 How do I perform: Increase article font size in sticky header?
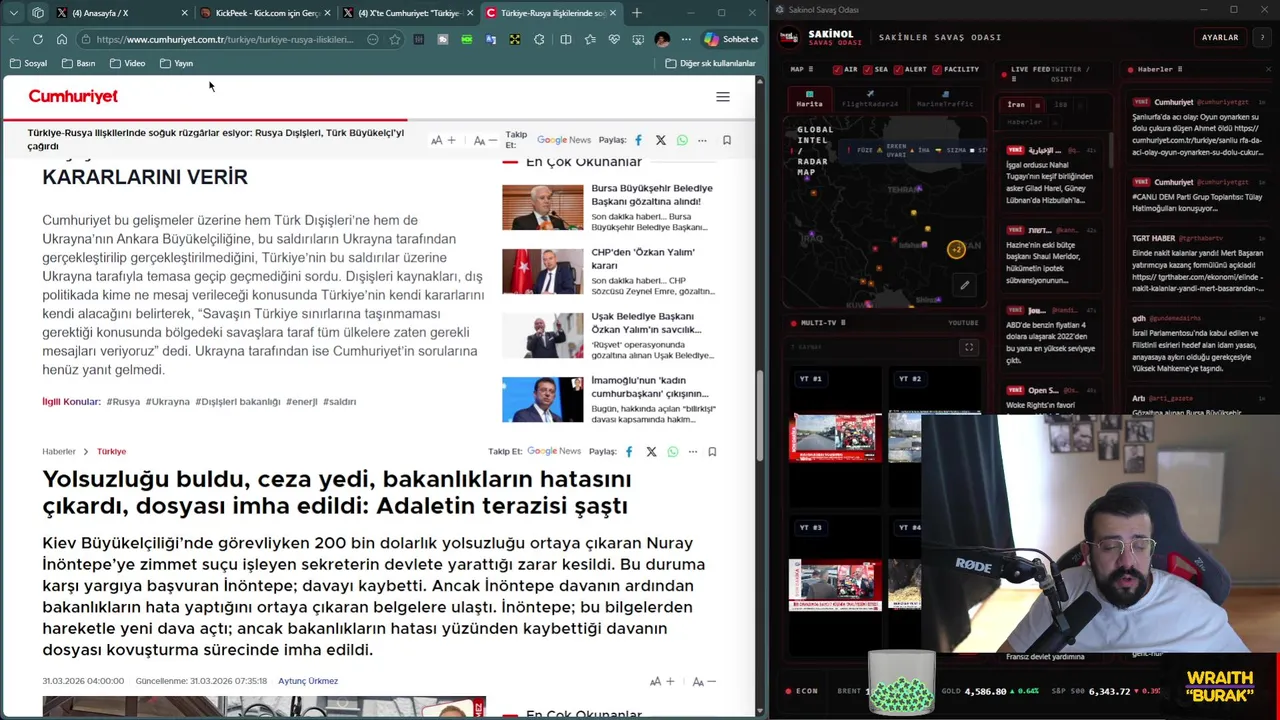(x=443, y=140)
